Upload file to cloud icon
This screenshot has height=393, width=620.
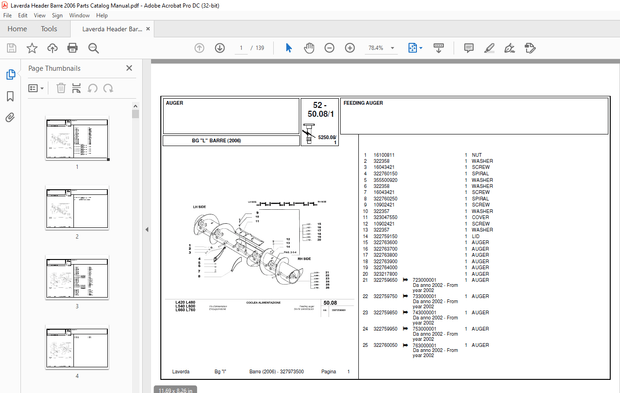click(52, 48)
